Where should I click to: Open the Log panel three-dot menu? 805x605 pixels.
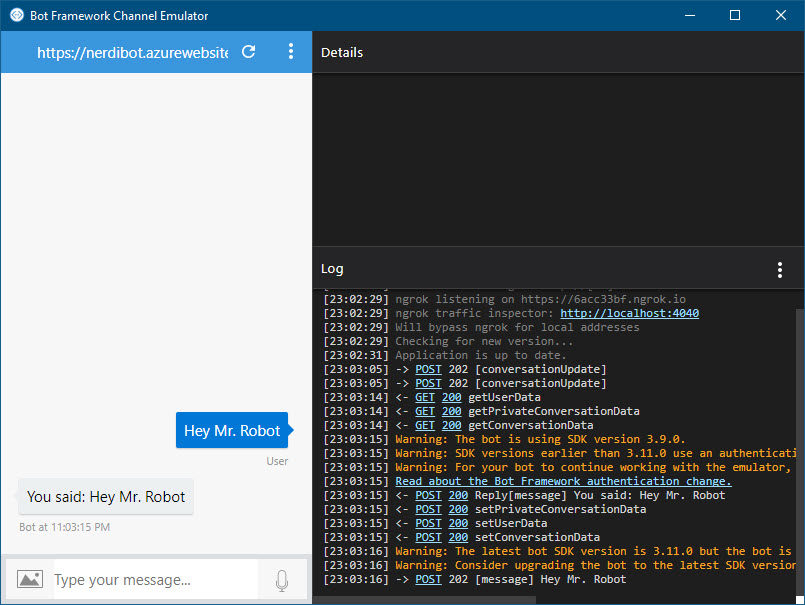(779, 270)
